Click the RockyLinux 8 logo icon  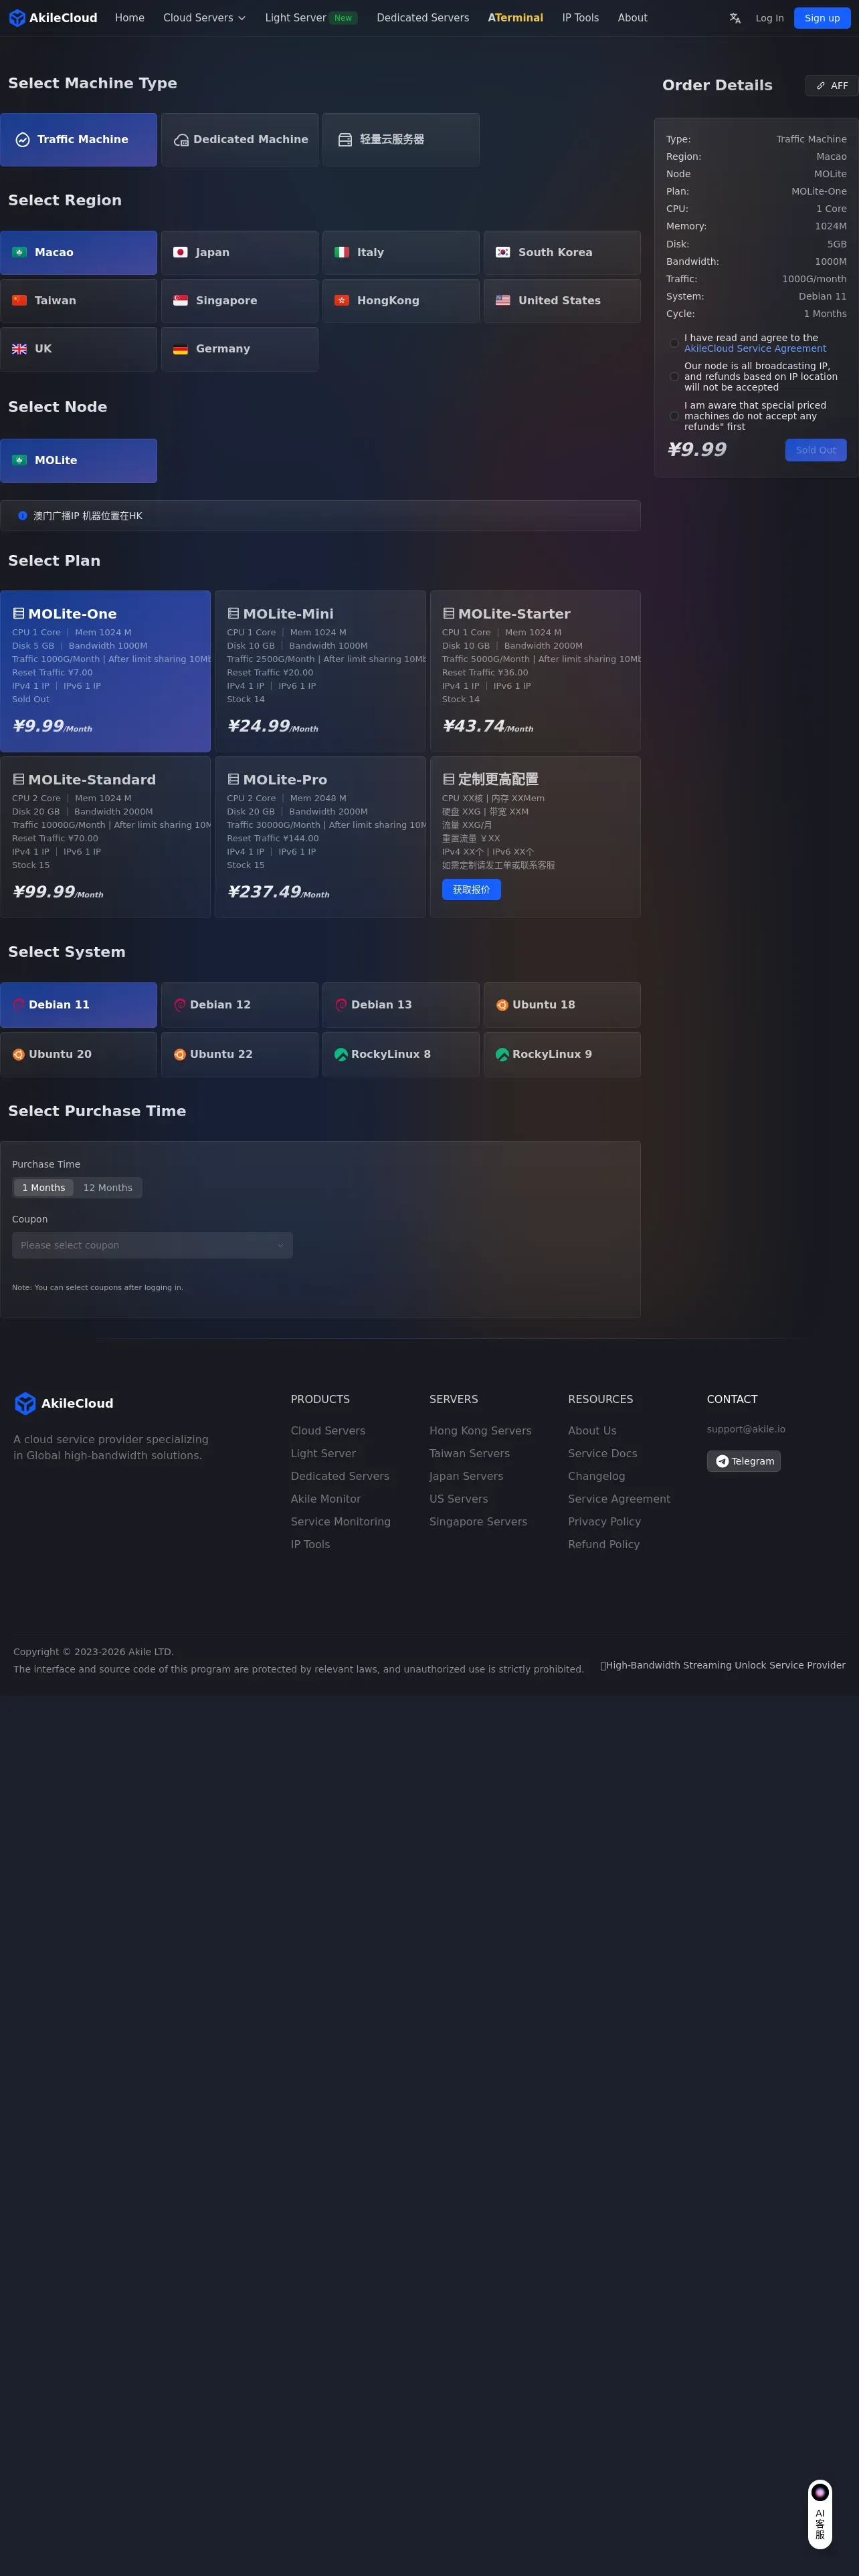point(341,1054)
